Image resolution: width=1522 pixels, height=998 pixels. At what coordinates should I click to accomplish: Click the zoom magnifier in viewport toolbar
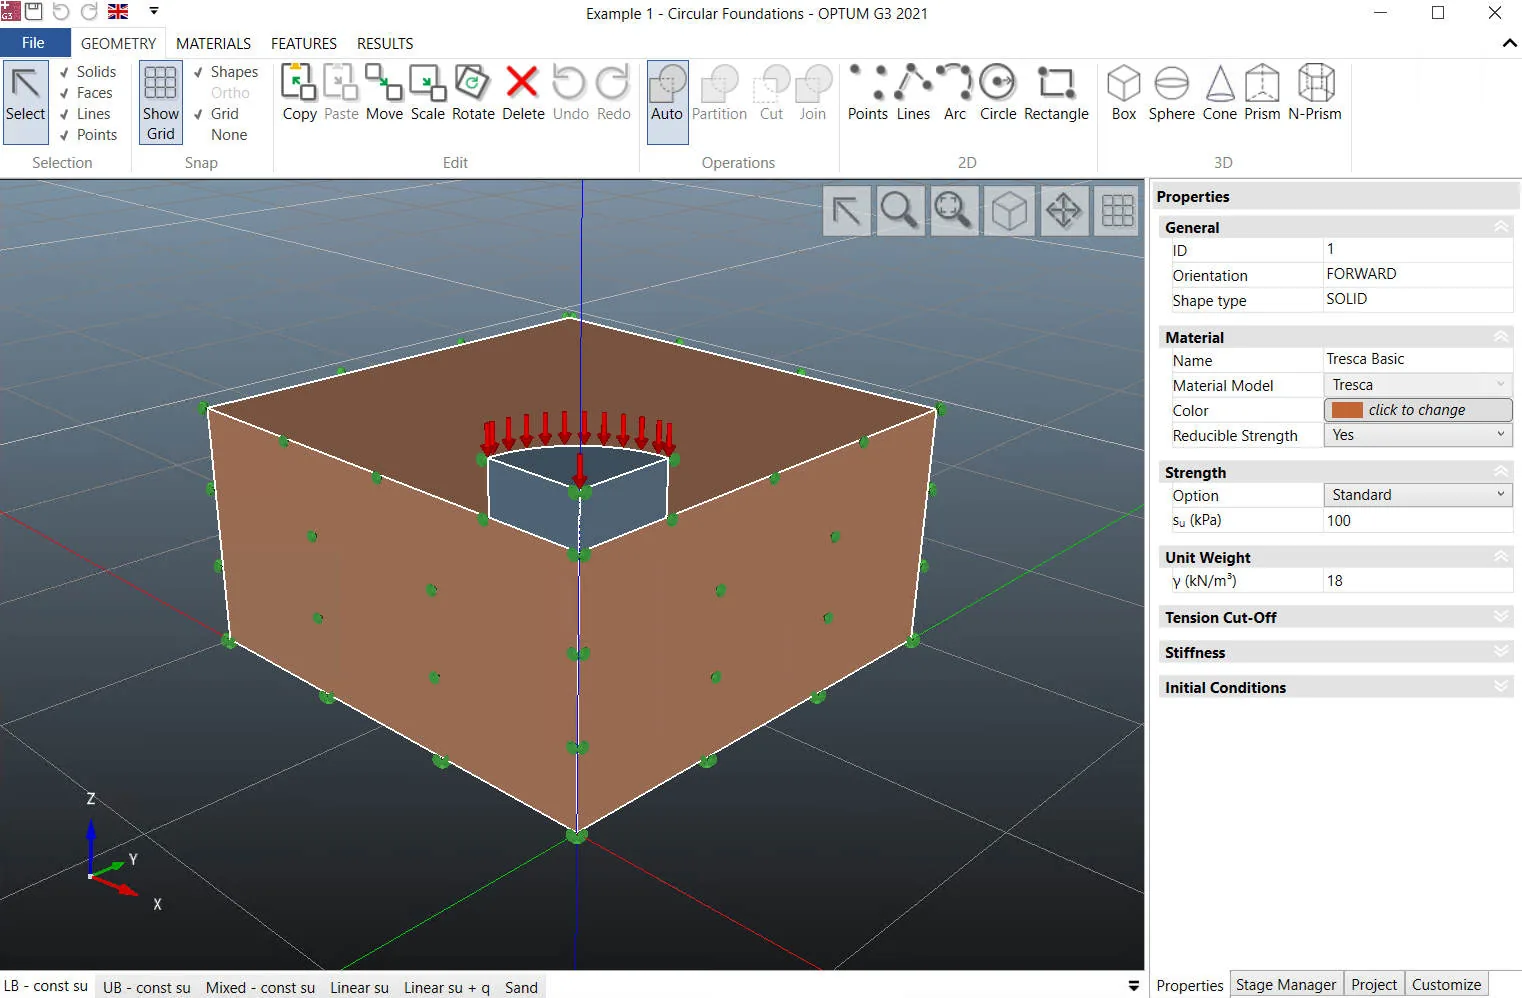click(x=898, y=211)
